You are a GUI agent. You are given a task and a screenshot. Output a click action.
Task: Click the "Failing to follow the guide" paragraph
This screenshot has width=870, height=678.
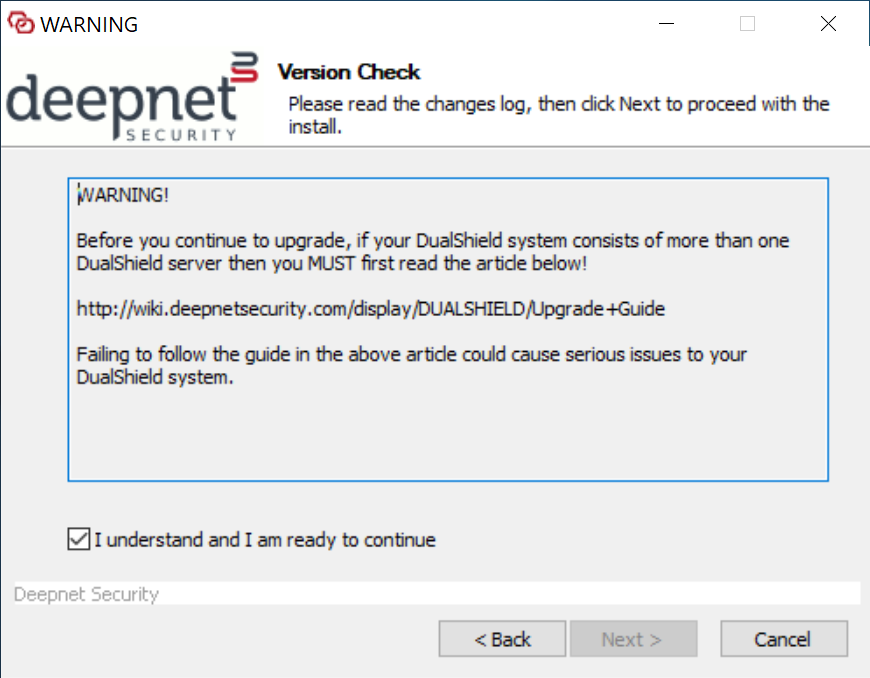coord(411,366)
